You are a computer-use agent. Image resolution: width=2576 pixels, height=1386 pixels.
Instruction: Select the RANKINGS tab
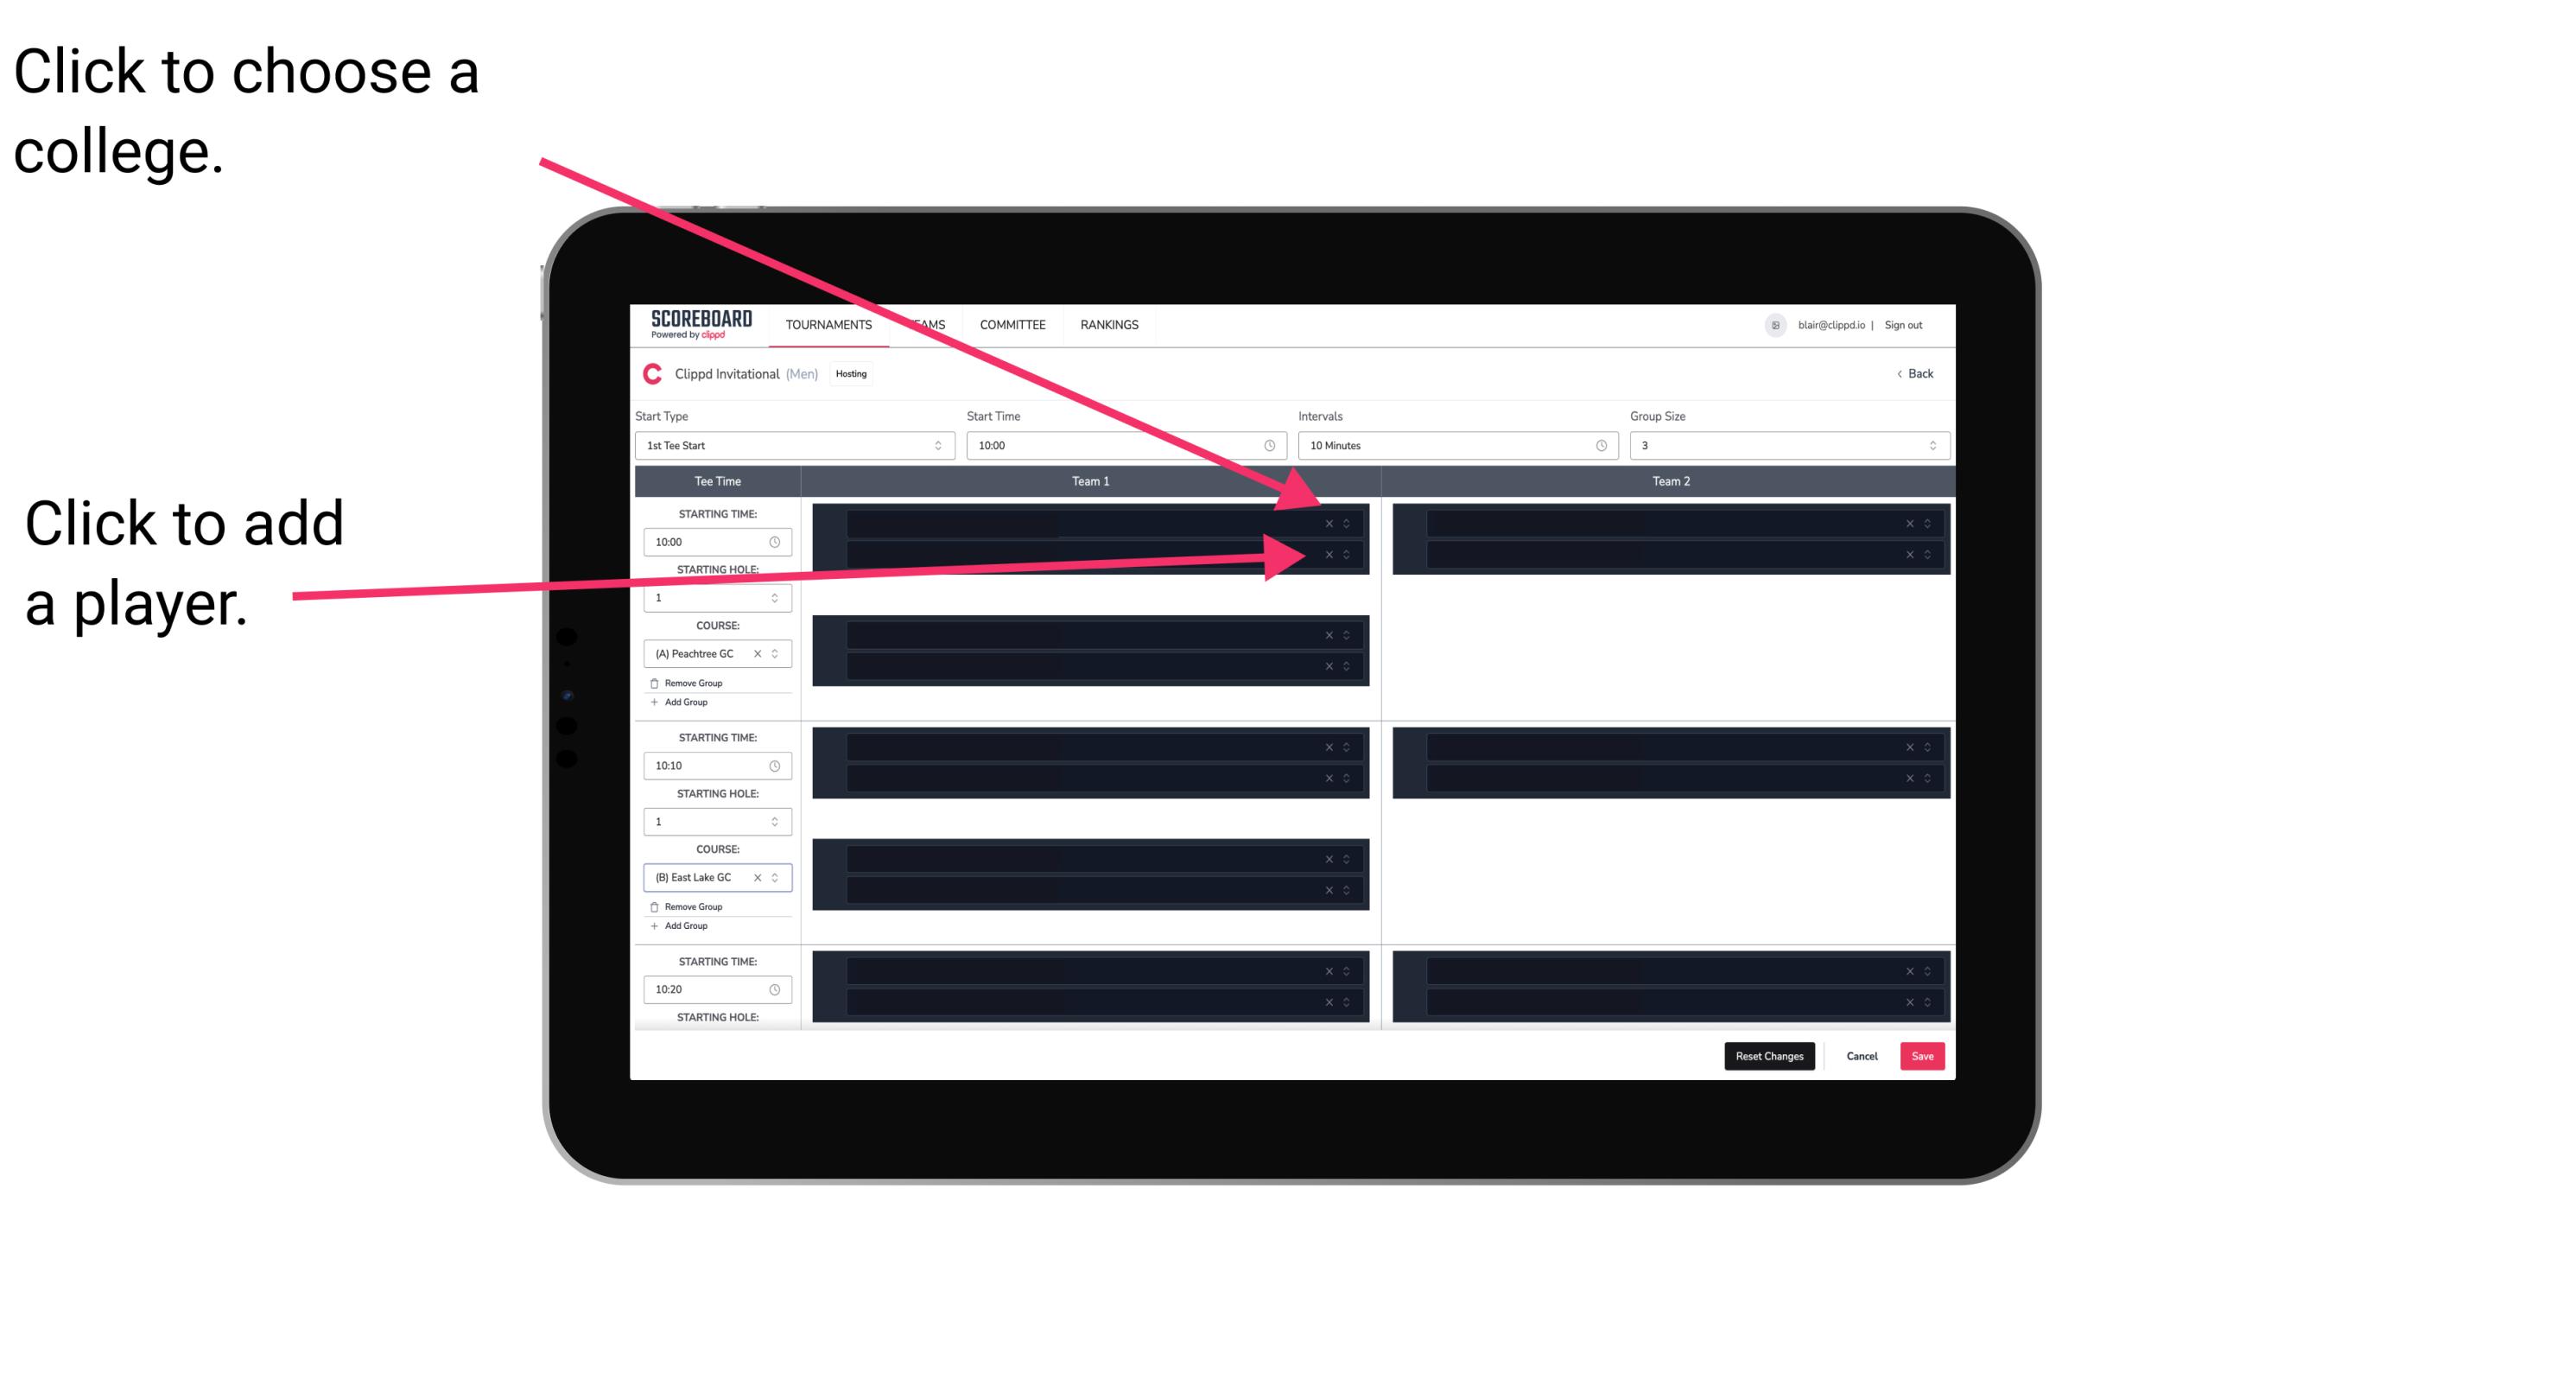[1111, 326]
